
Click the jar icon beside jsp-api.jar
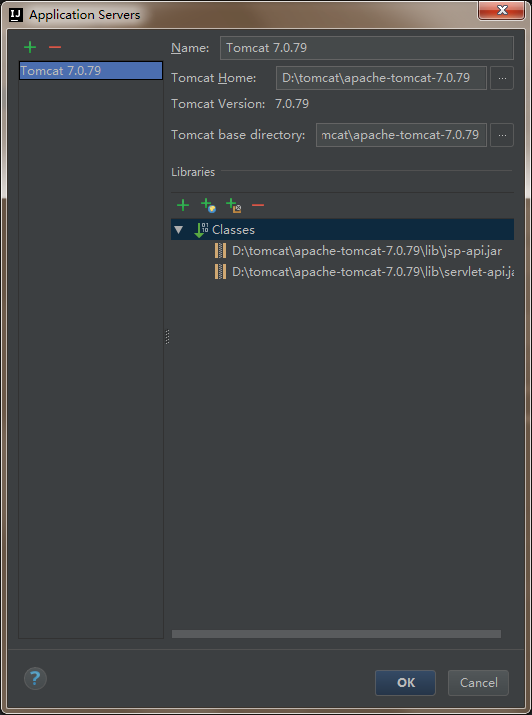[x=221, y=251]
